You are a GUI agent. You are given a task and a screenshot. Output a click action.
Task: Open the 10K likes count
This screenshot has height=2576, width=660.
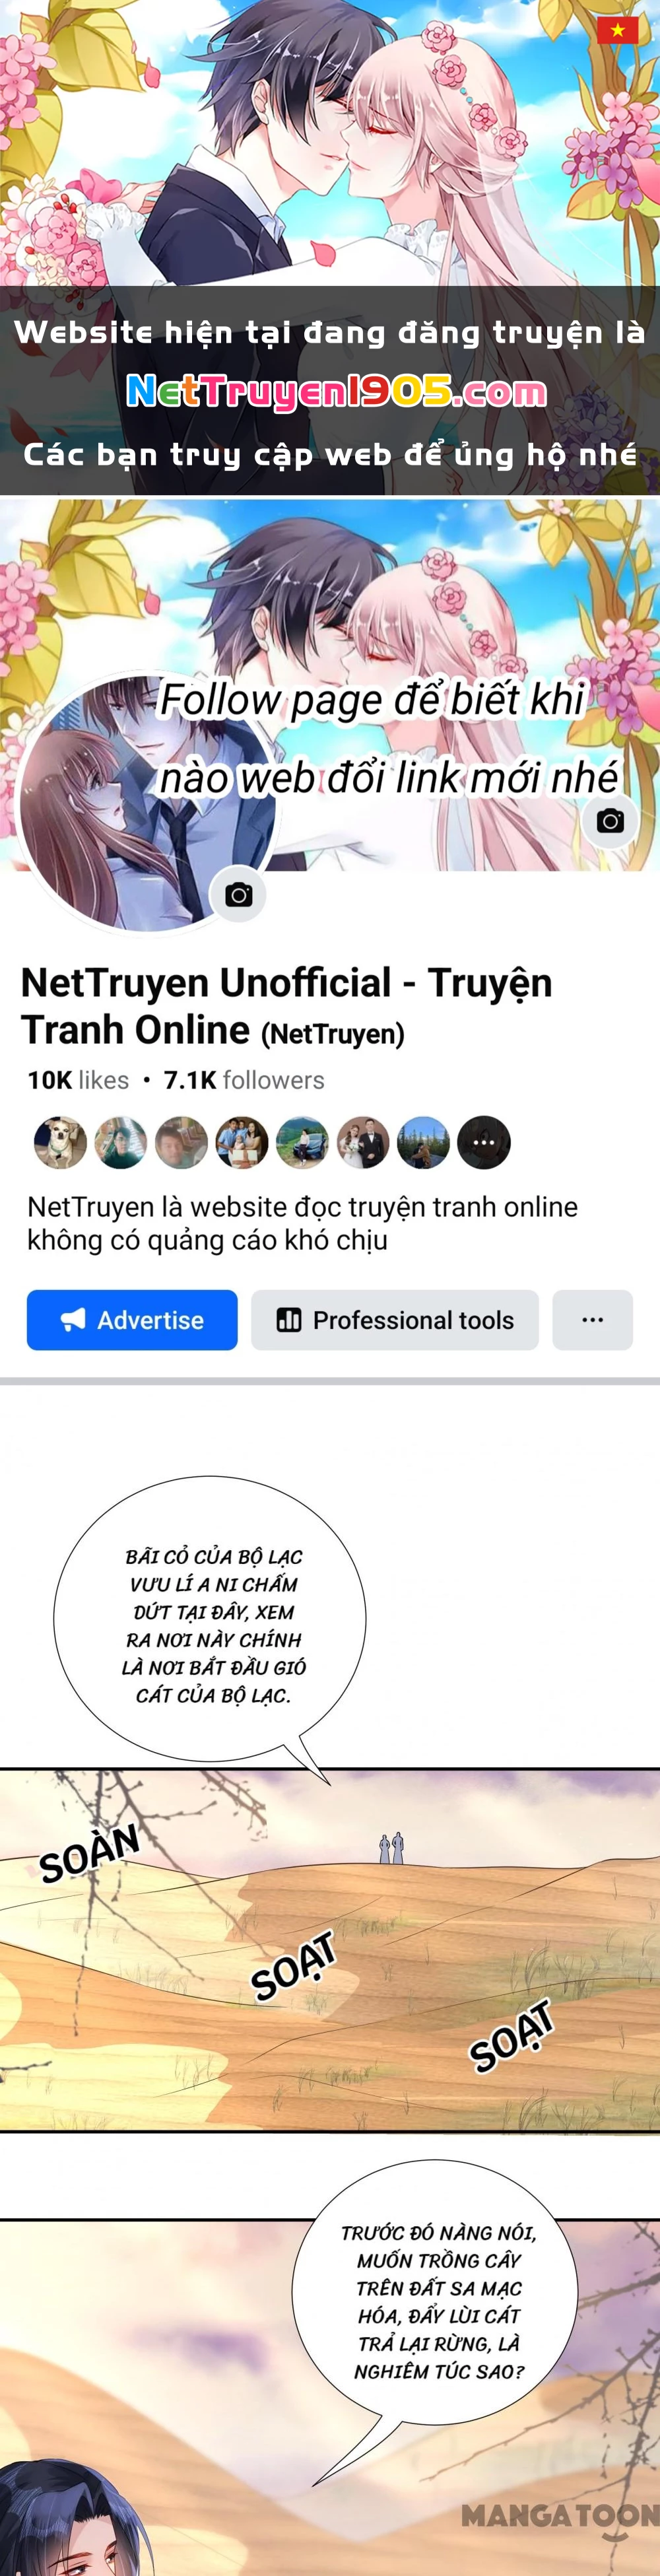click(x=78, y=1080)
